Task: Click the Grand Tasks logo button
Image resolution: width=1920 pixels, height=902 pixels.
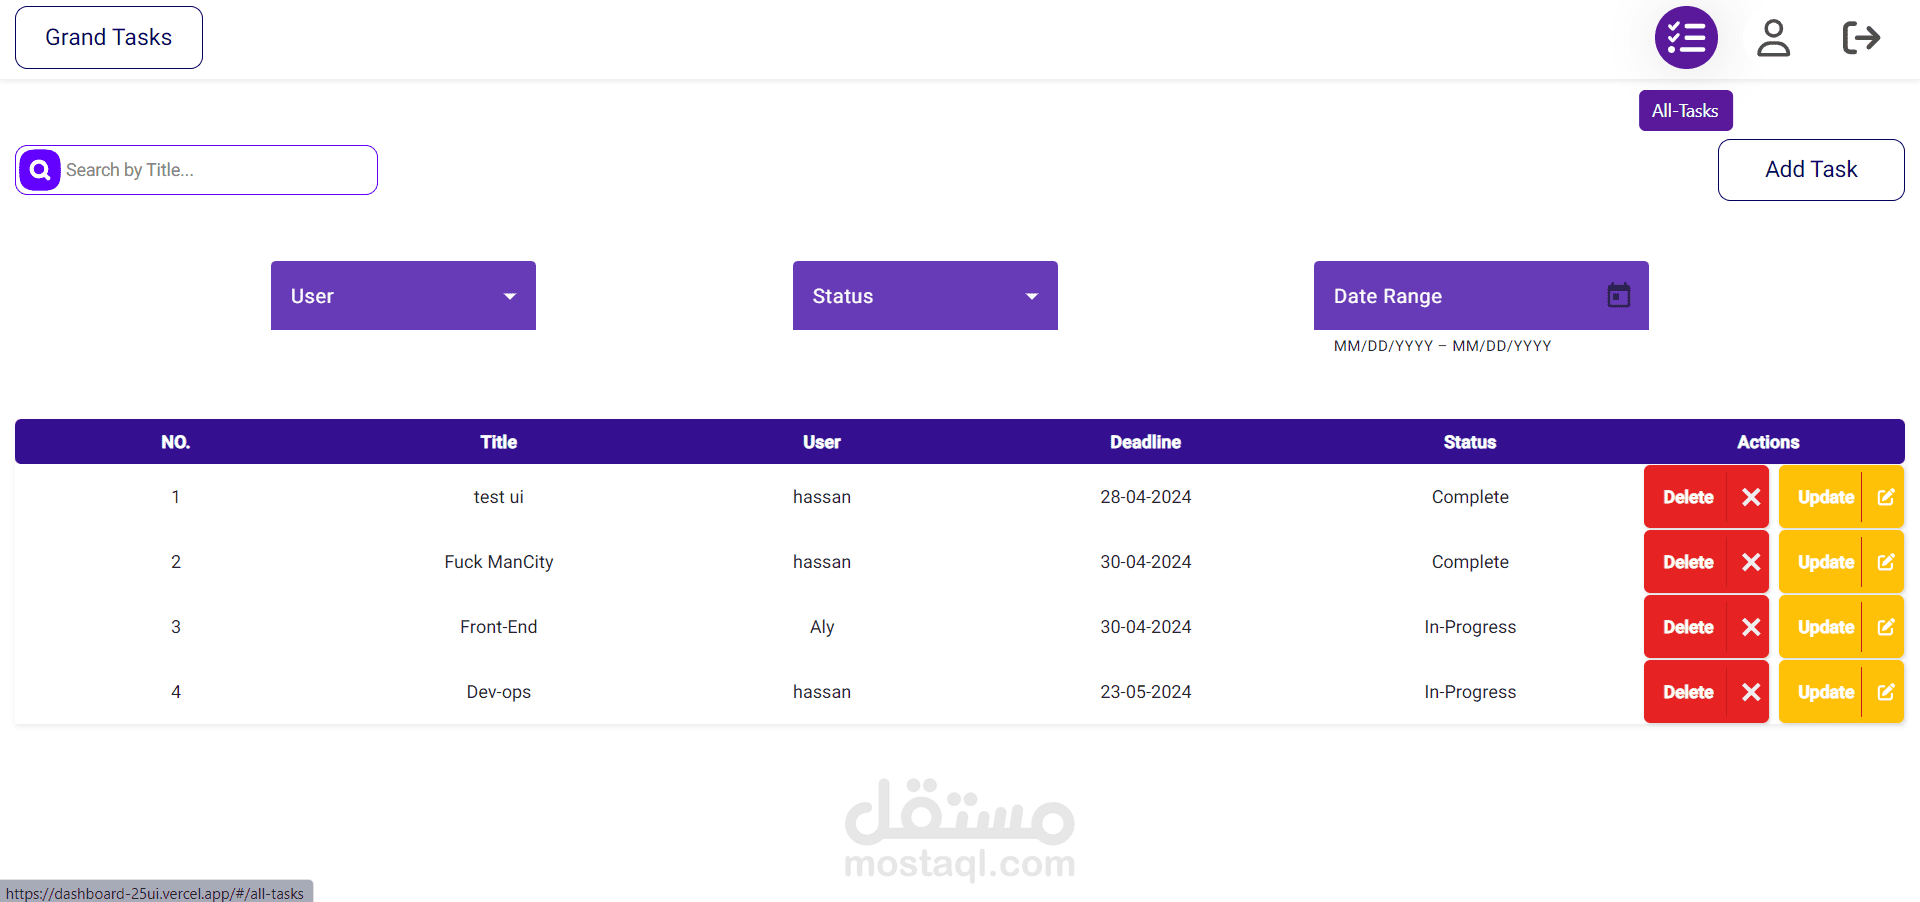Action: click(x=109, y=38)
